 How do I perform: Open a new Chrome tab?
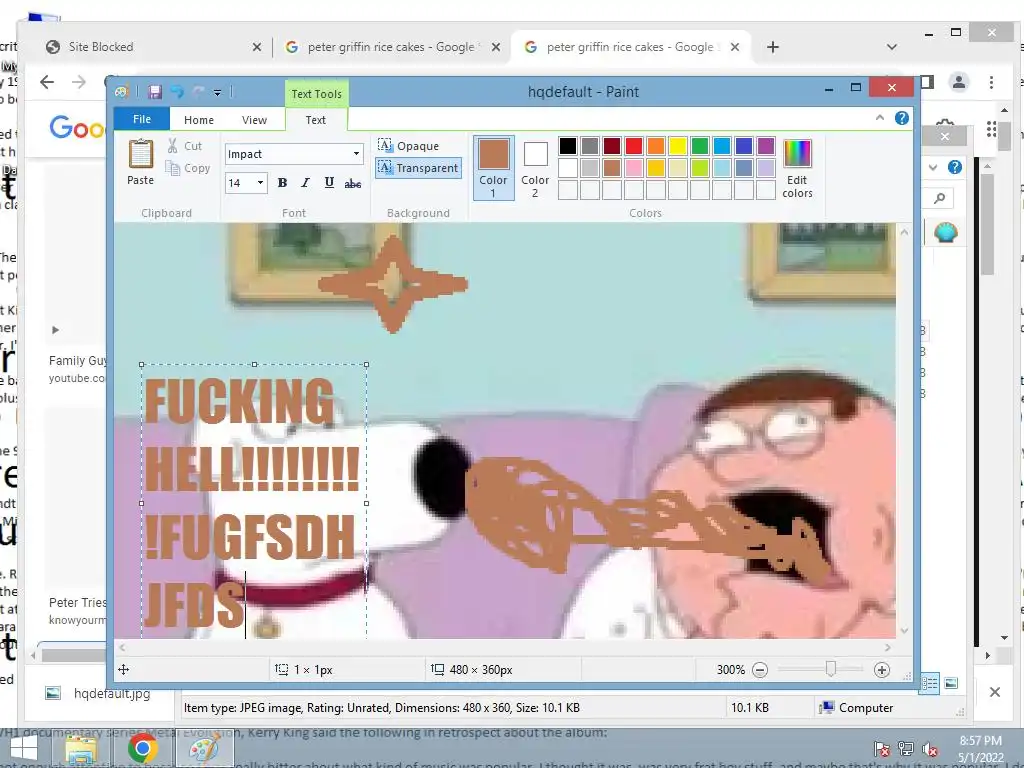pos(773,47)
